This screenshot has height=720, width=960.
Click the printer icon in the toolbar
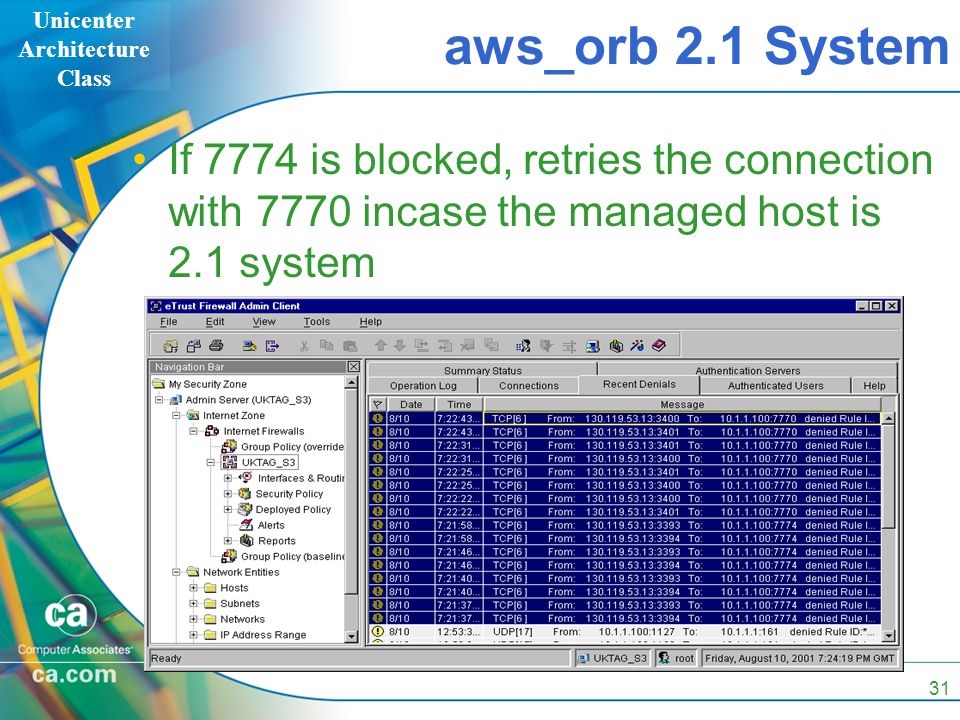(216, 346)
